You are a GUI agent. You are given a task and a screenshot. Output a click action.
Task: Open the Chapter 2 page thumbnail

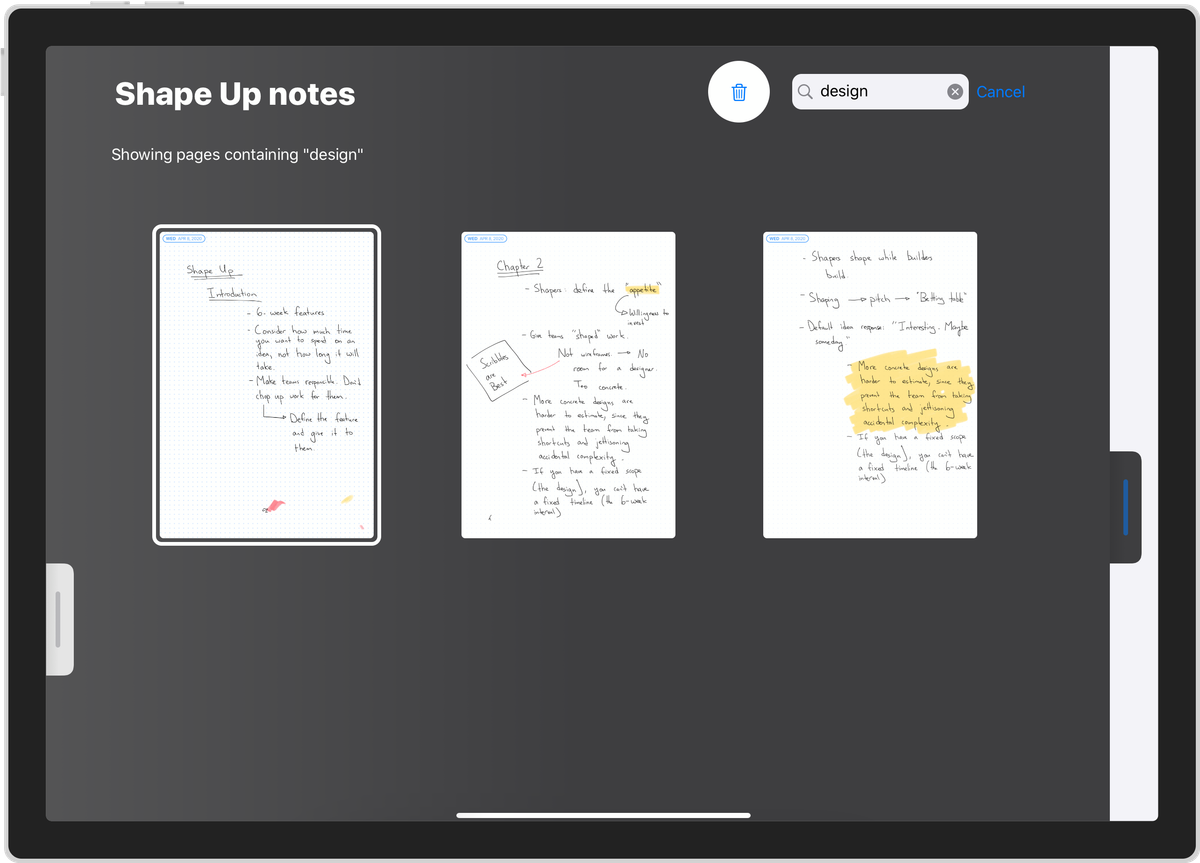(568, 385)
